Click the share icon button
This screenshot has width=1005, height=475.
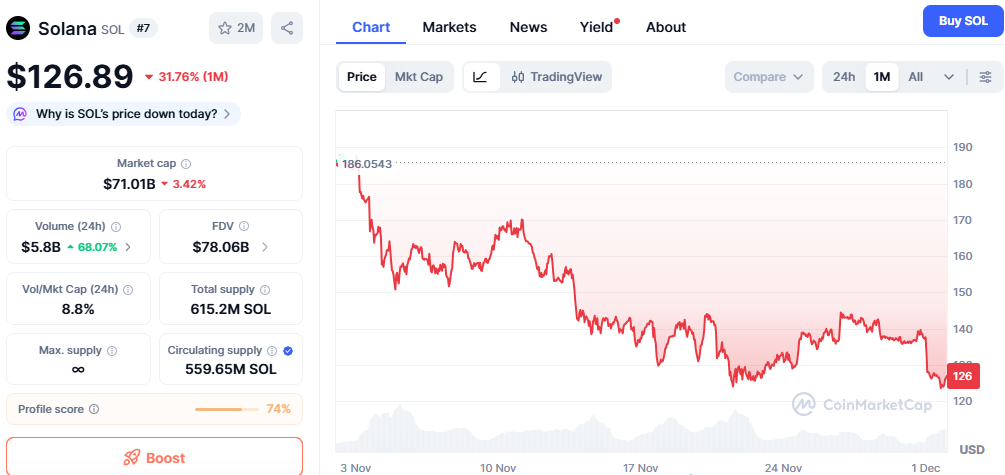click(x=287, y=28)
